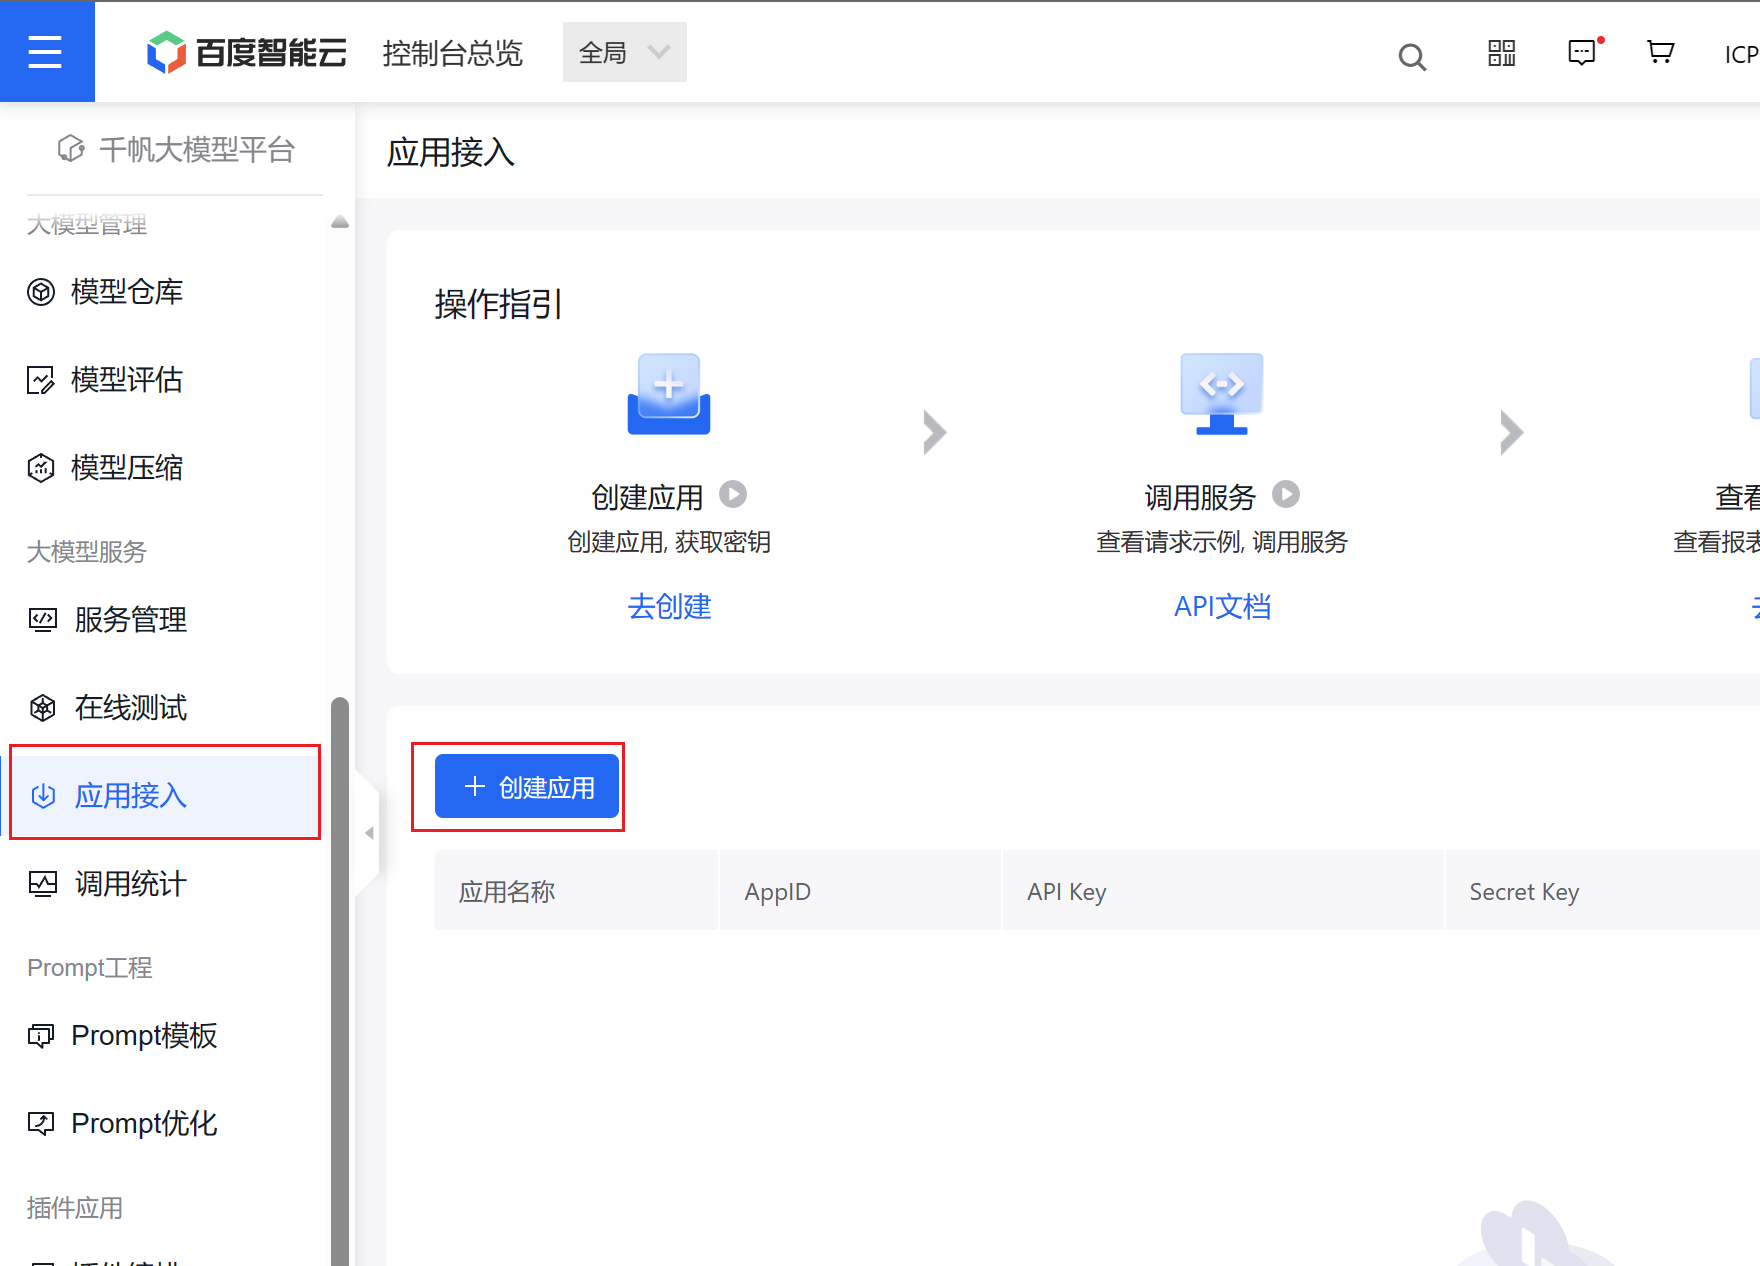Play the 创建应用 tutorial video icon
The height and width of the screenshot is (1266, 1760).
pyautogui.click(x=733, y=494)
